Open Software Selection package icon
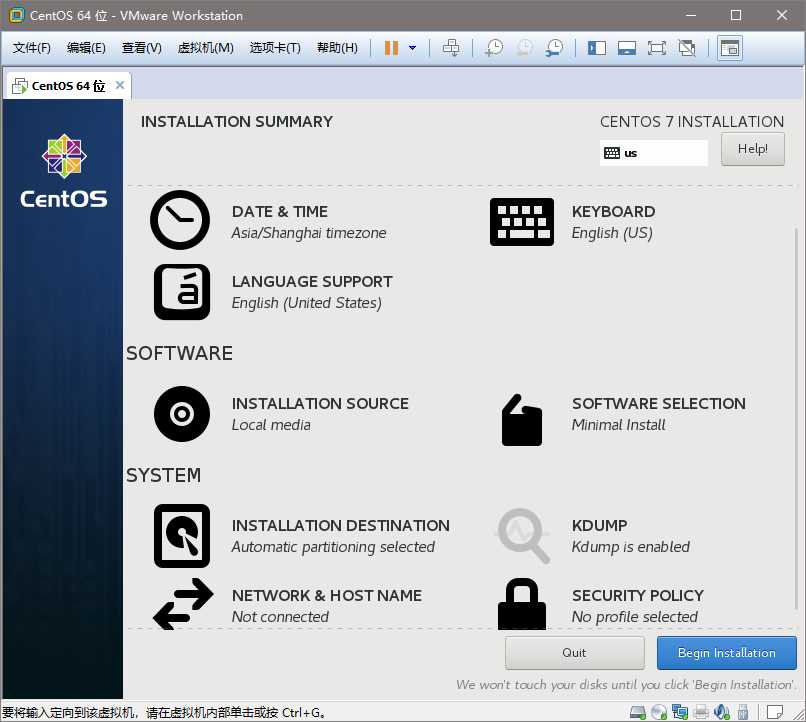 (522, 420)
